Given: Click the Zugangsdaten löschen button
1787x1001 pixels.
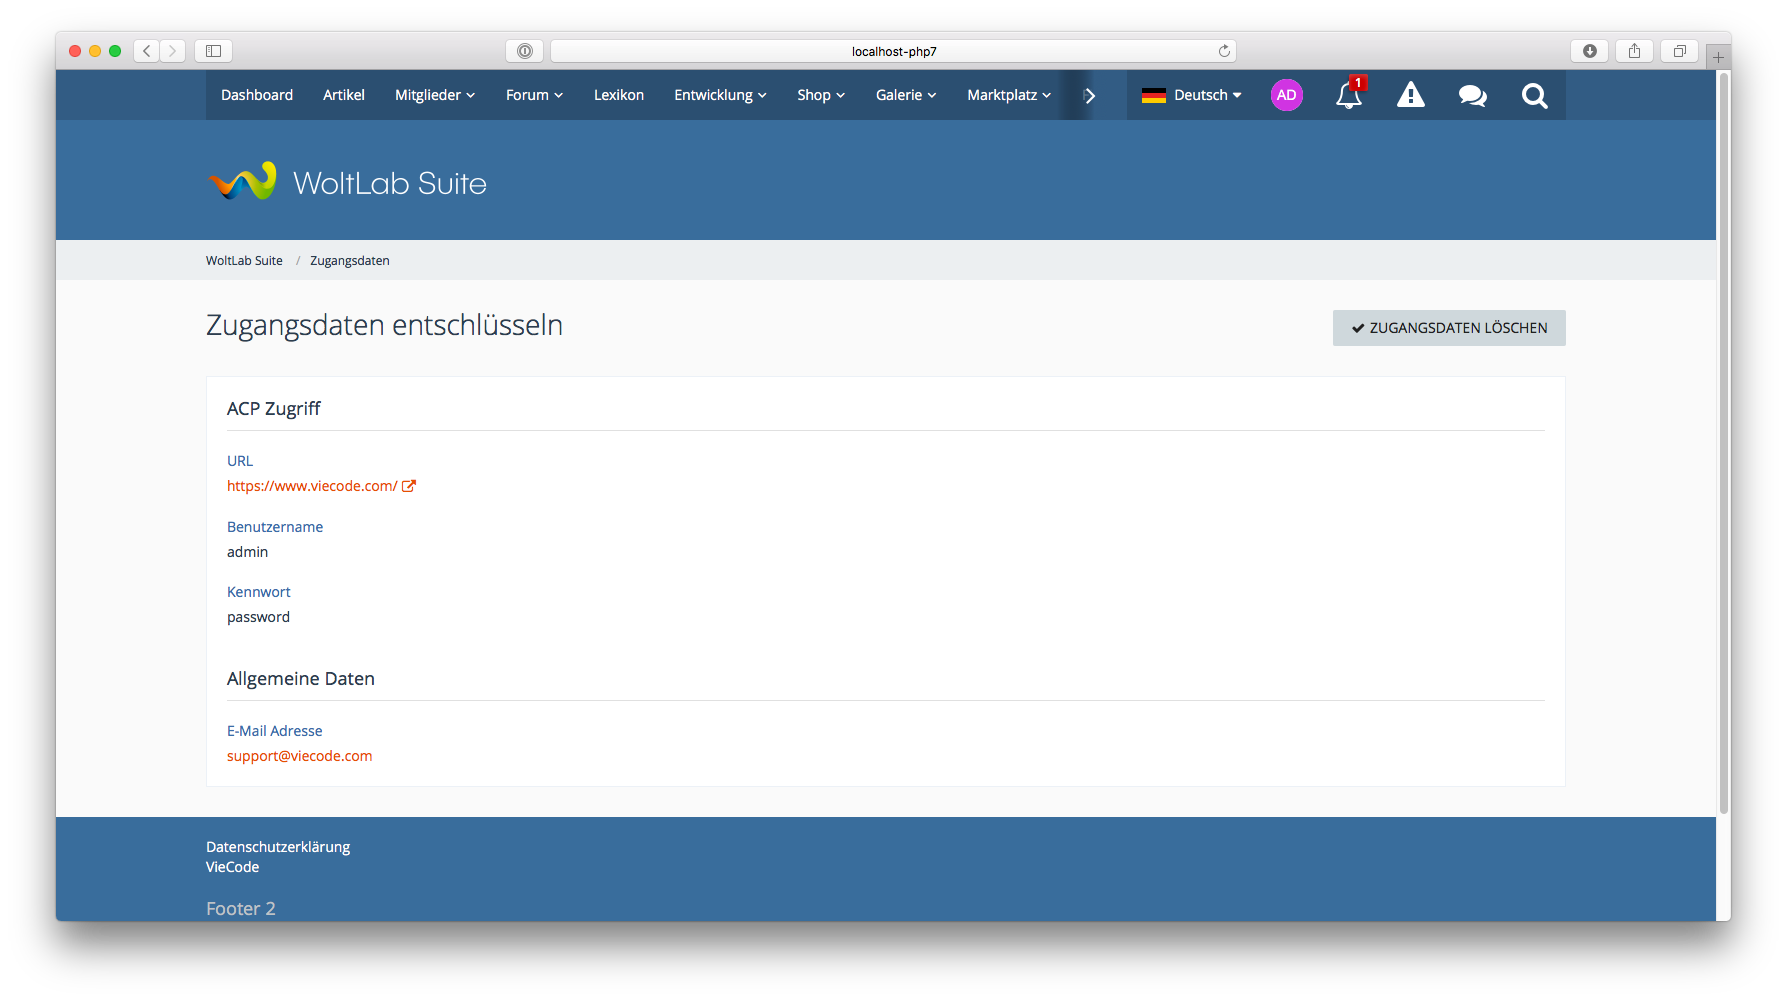Looking at the screenshot, I should click(1448, 328).
